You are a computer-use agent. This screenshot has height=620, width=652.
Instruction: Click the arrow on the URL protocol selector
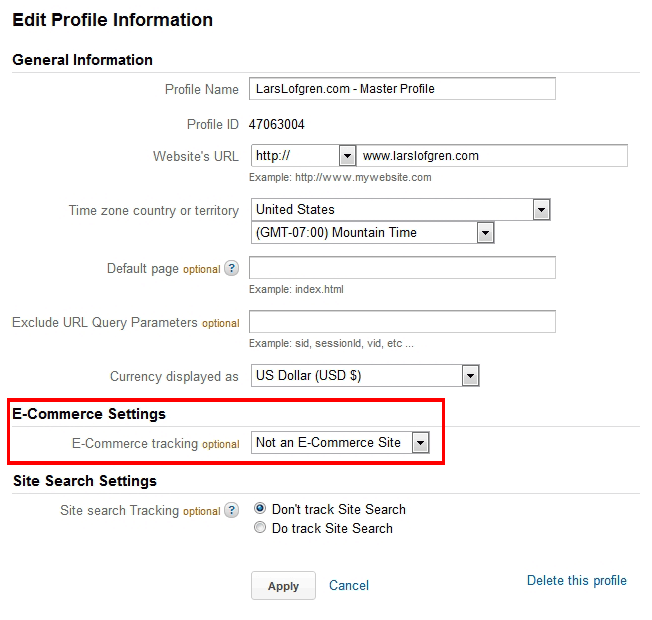click(347, 156)
